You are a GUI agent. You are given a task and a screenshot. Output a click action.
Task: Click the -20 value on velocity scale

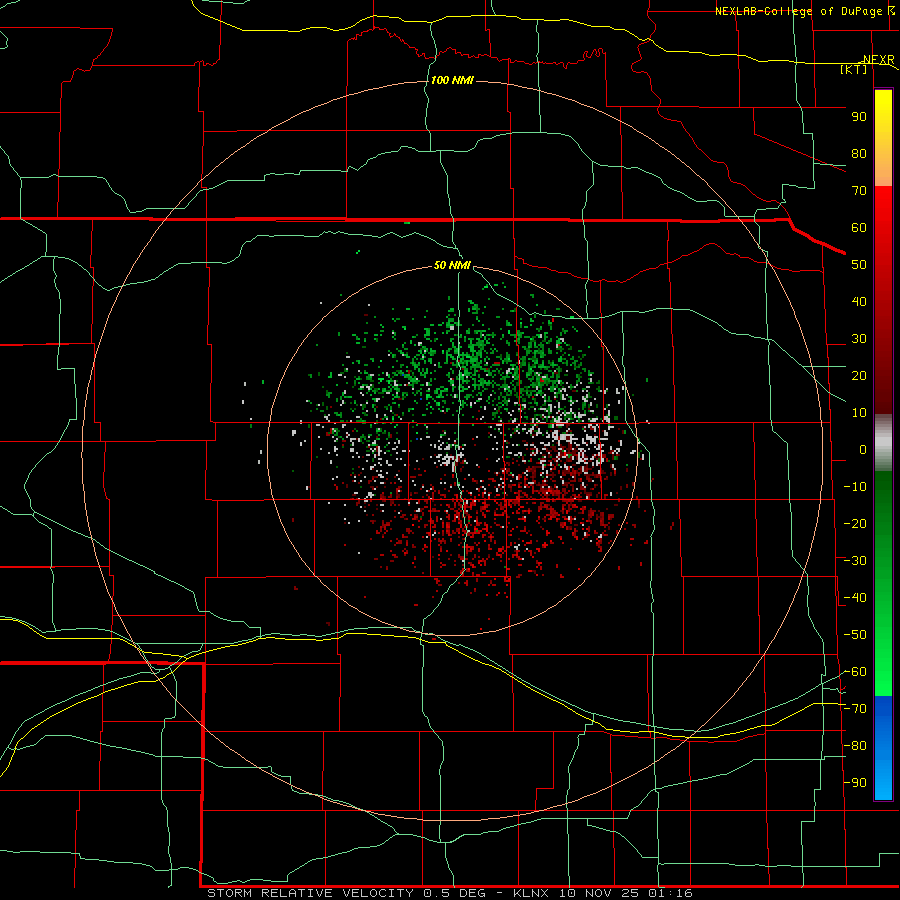pyautogui.click(x=855, y=524)
